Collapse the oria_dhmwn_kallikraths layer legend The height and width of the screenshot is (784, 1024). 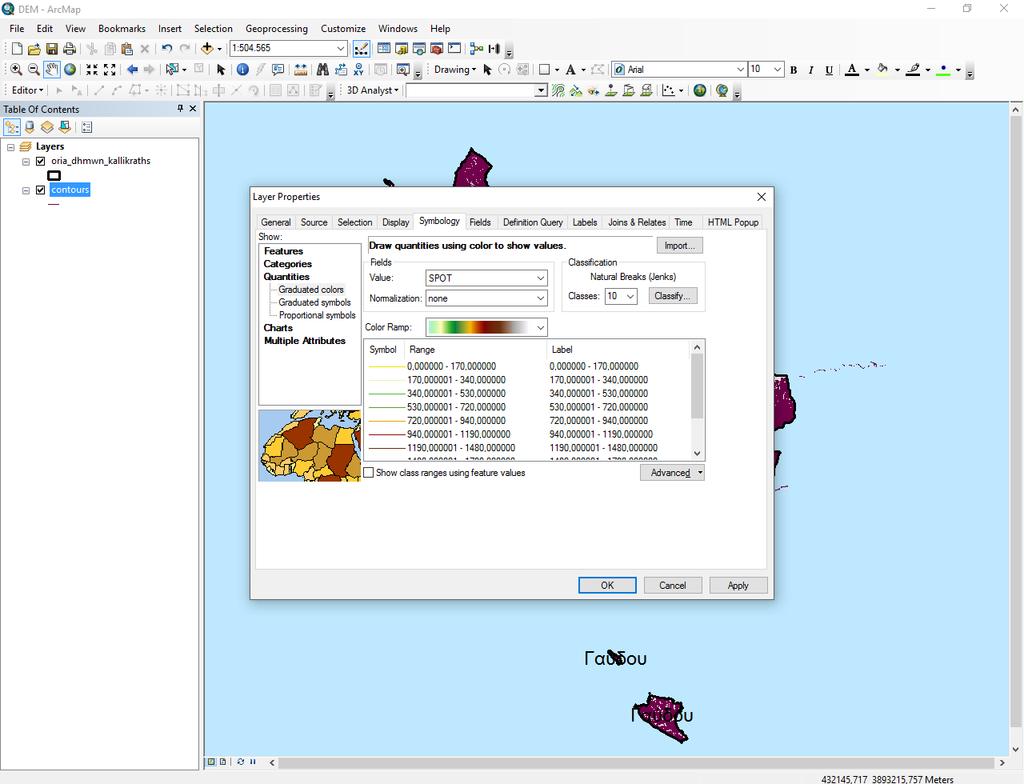26,161
